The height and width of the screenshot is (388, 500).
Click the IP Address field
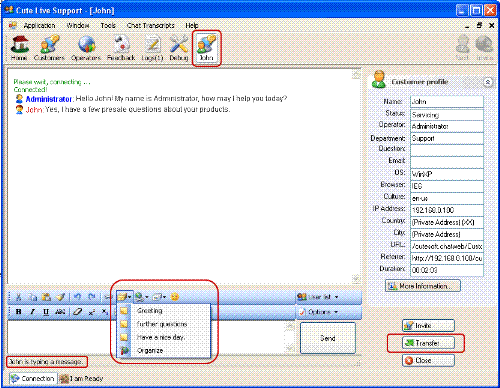[447, 210]
